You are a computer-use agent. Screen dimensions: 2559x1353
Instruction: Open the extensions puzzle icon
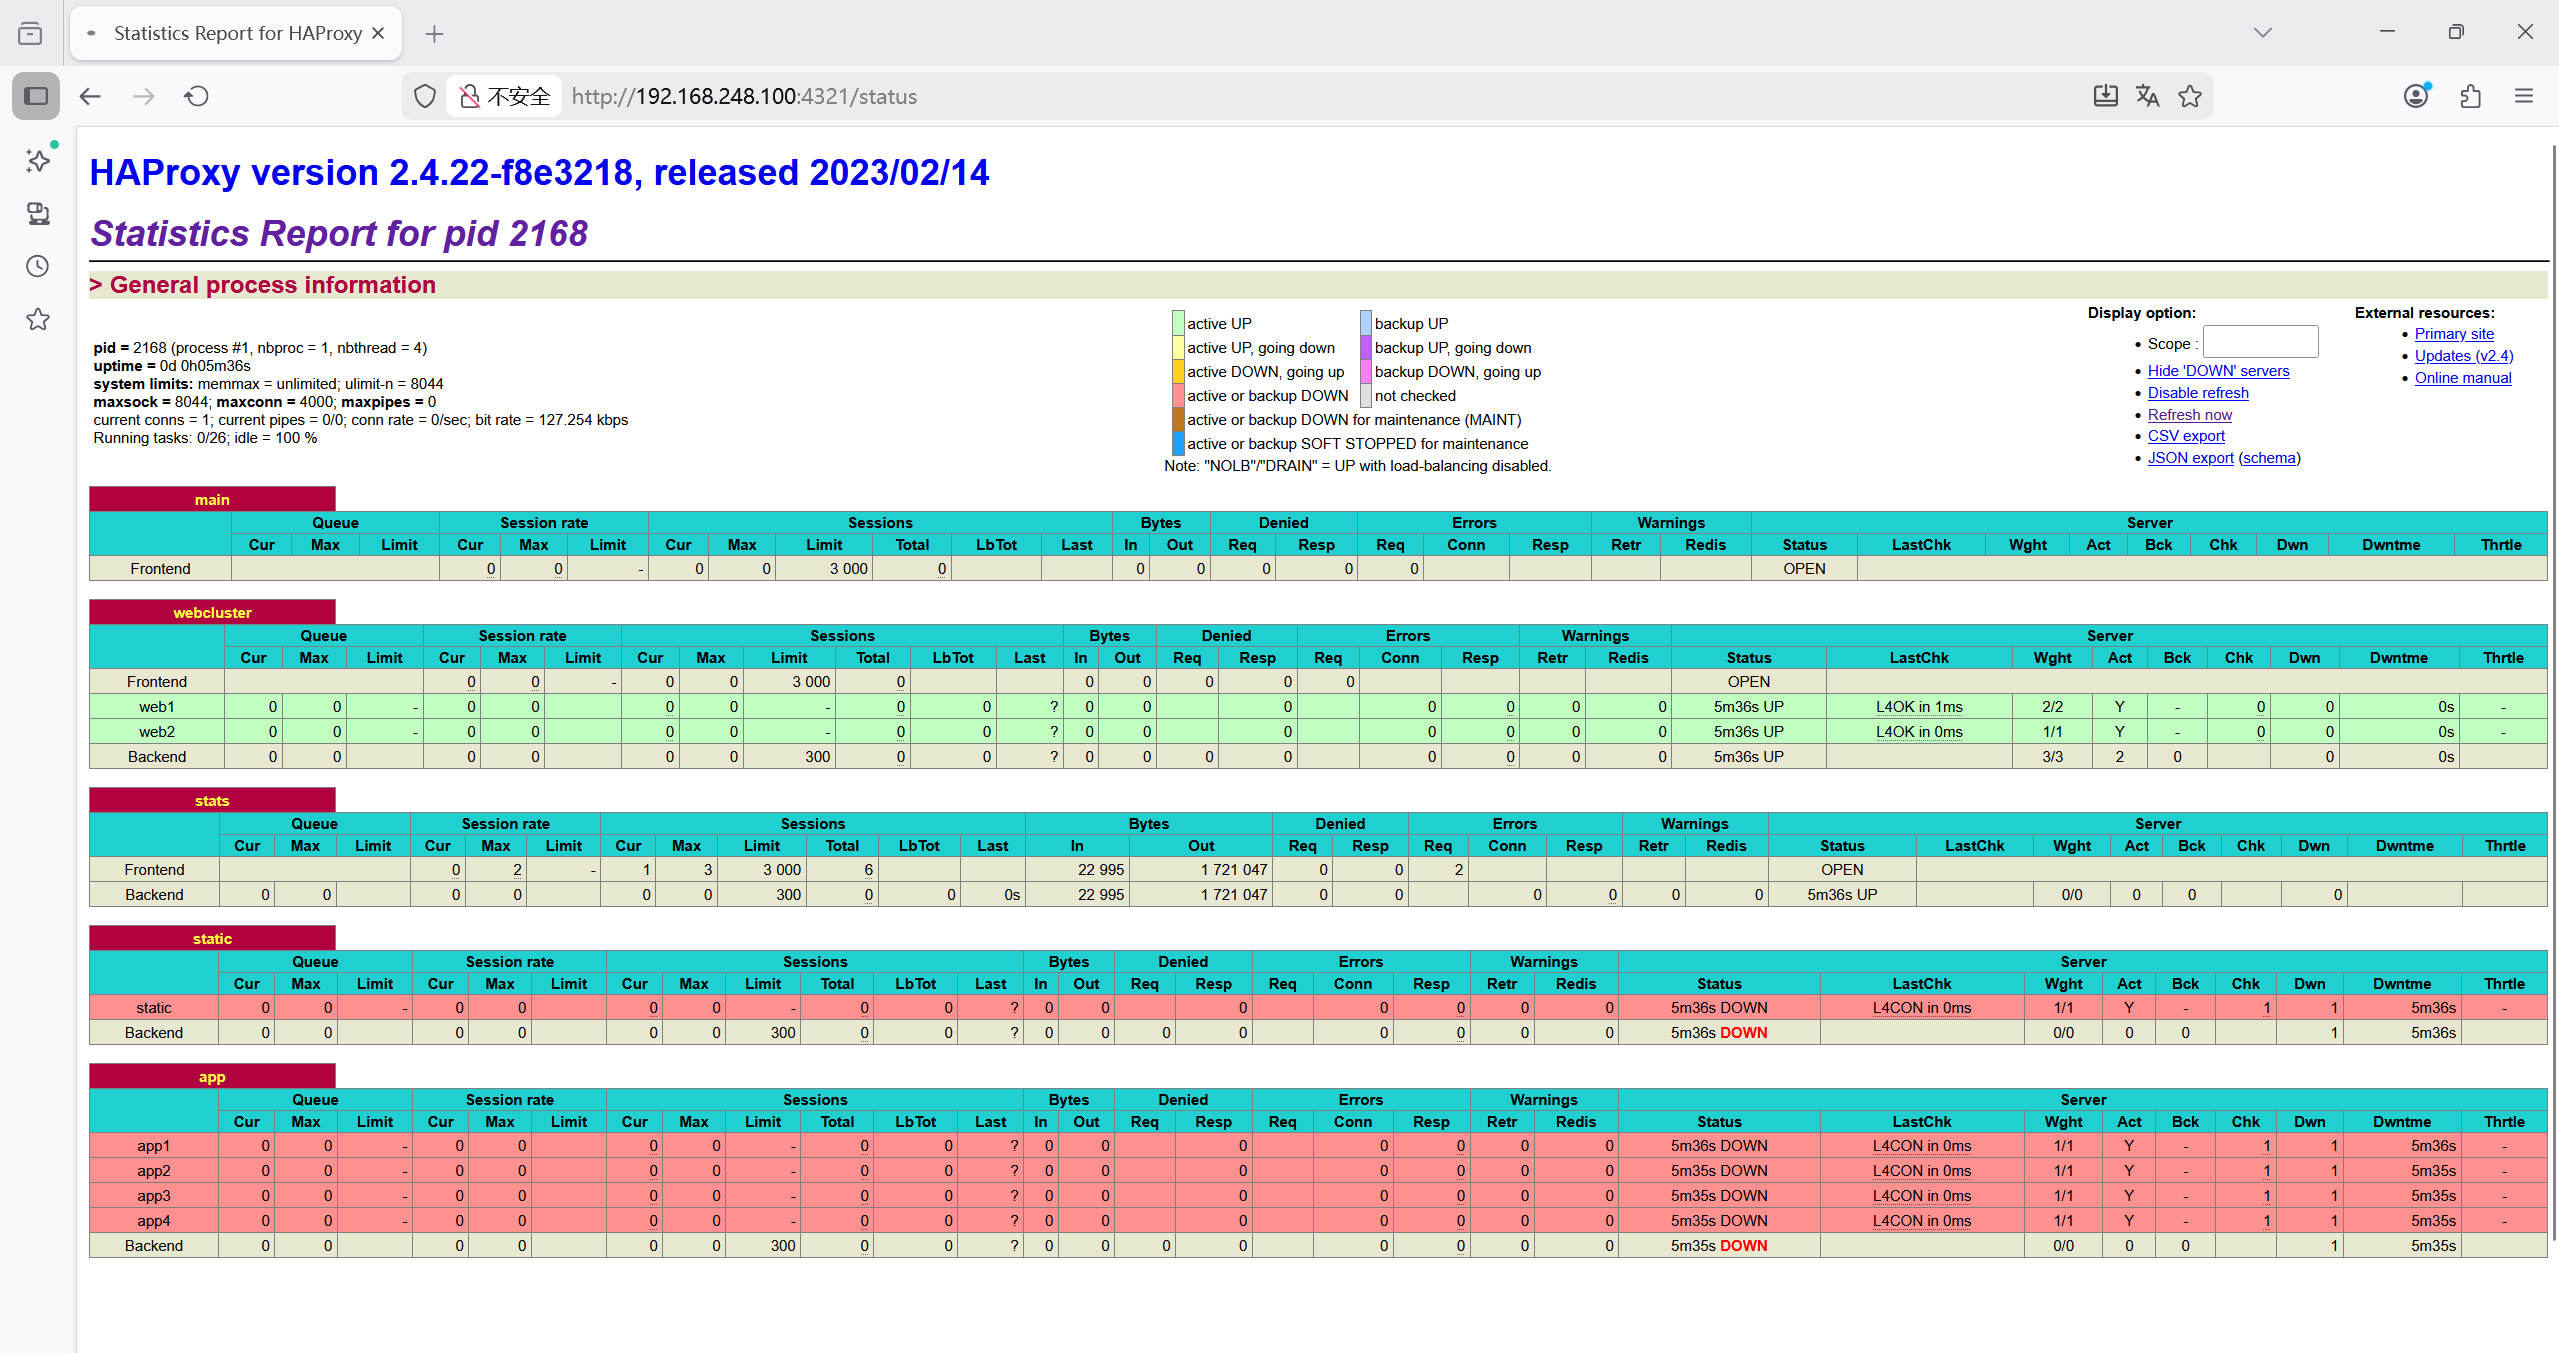[2470, 96]
